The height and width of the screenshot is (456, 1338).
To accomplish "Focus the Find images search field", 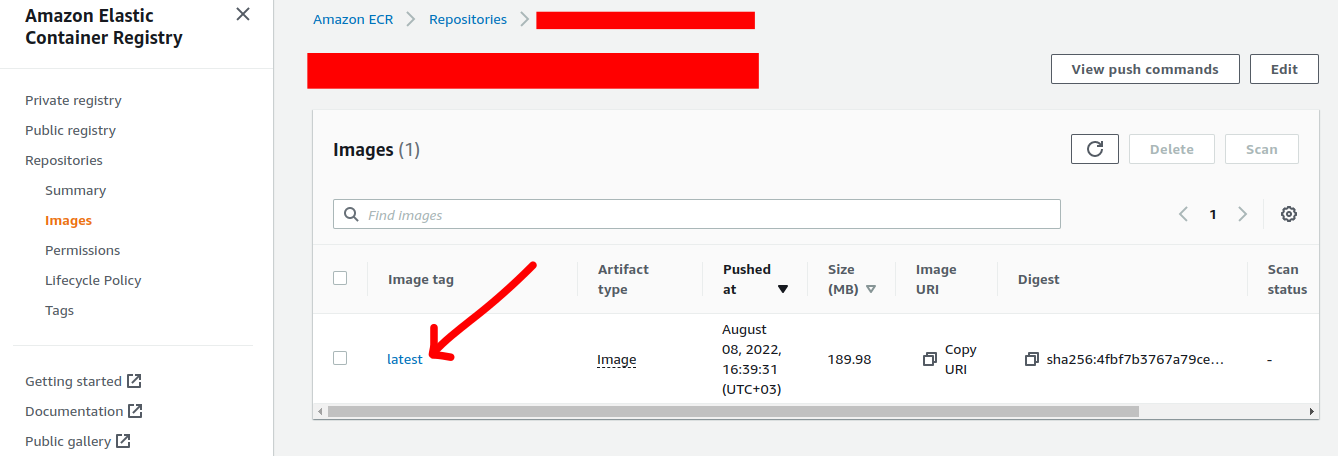I will coord(697,214).
